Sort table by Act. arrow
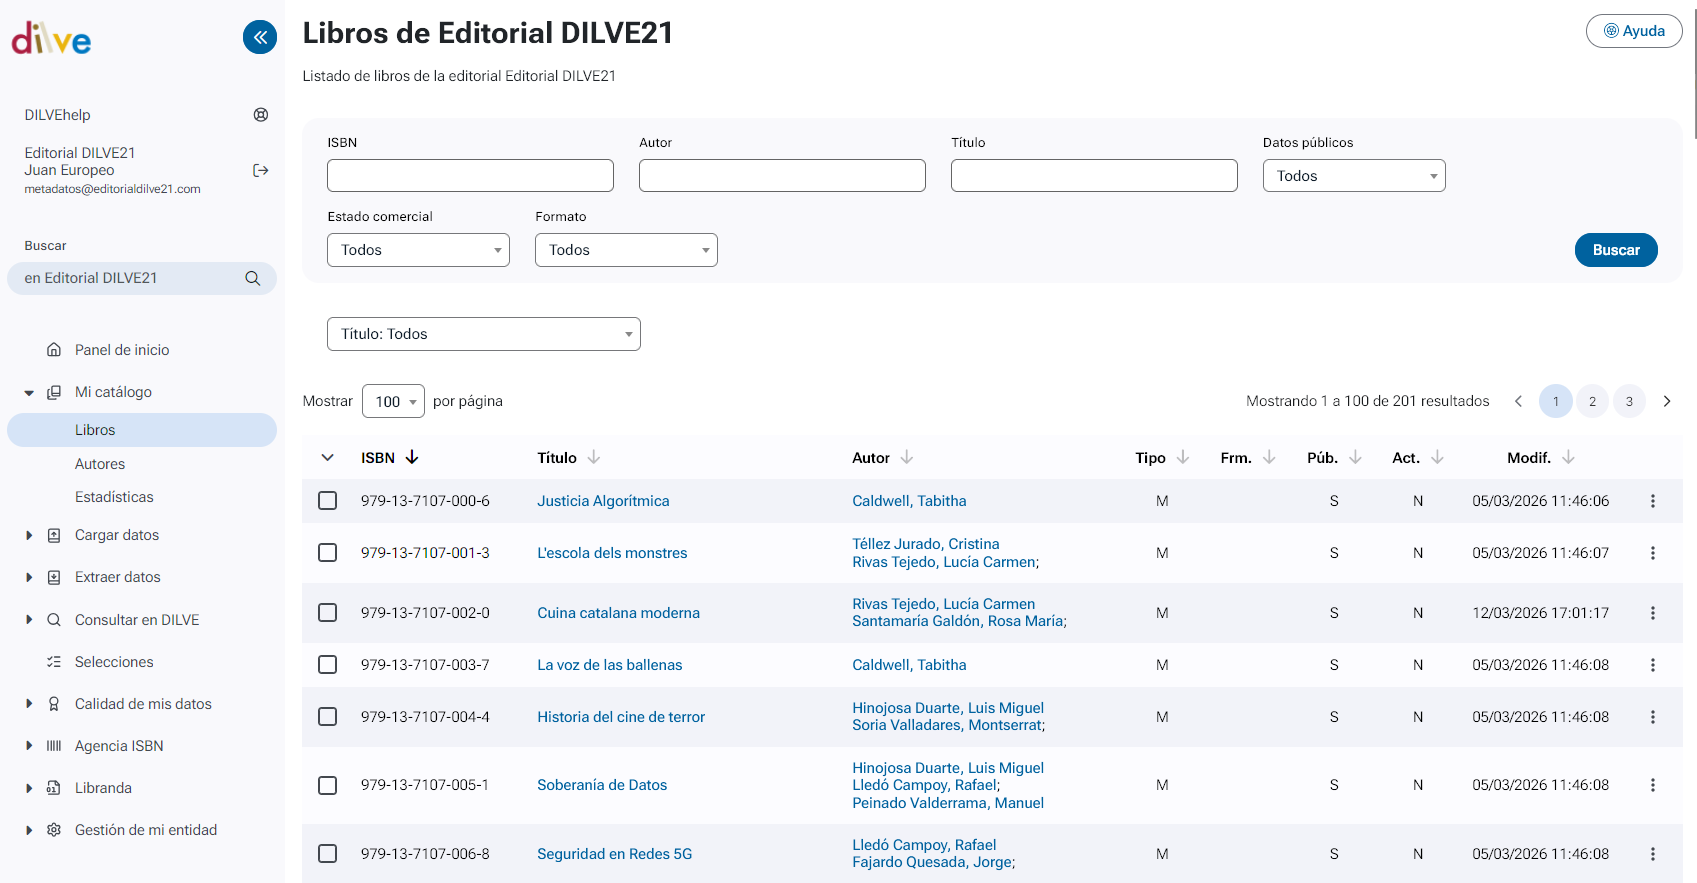The height and width of the screenshot is (883, 1697). click(1437, 457)
